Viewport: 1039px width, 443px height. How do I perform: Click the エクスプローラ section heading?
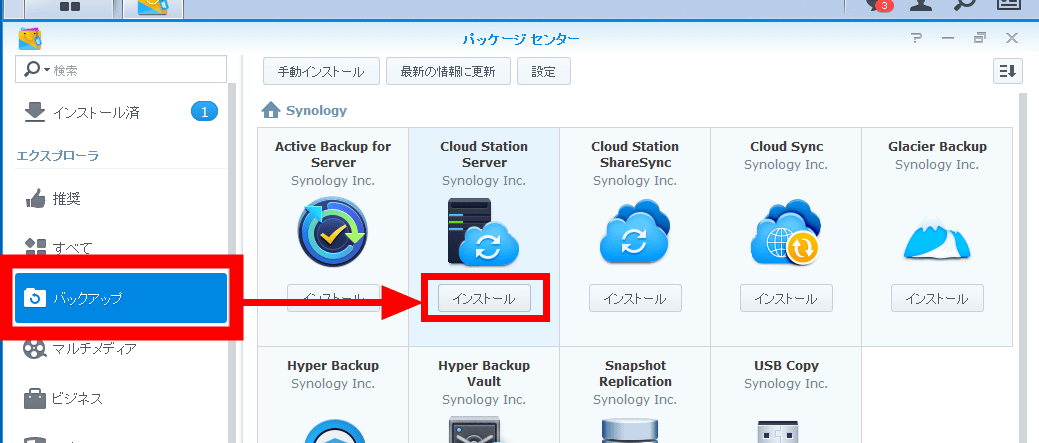tap(57, 156)
